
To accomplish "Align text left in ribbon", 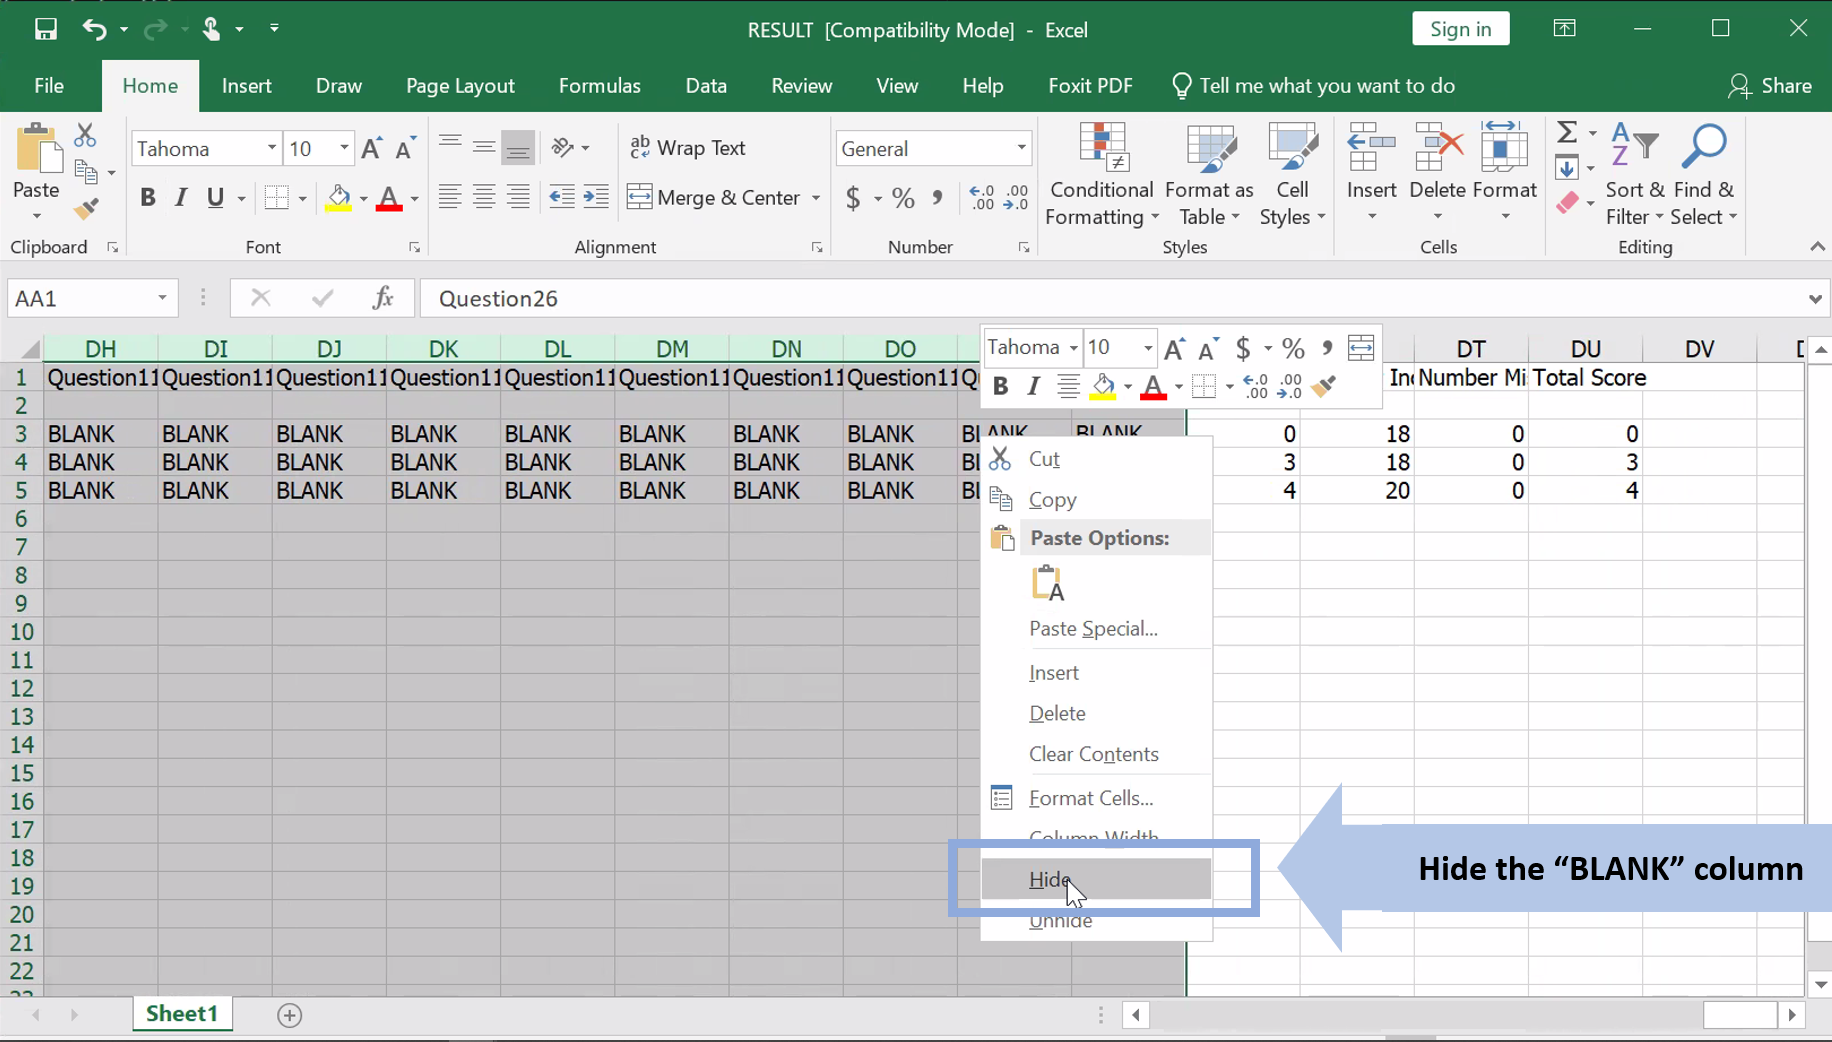I will [x=450, y=197].
